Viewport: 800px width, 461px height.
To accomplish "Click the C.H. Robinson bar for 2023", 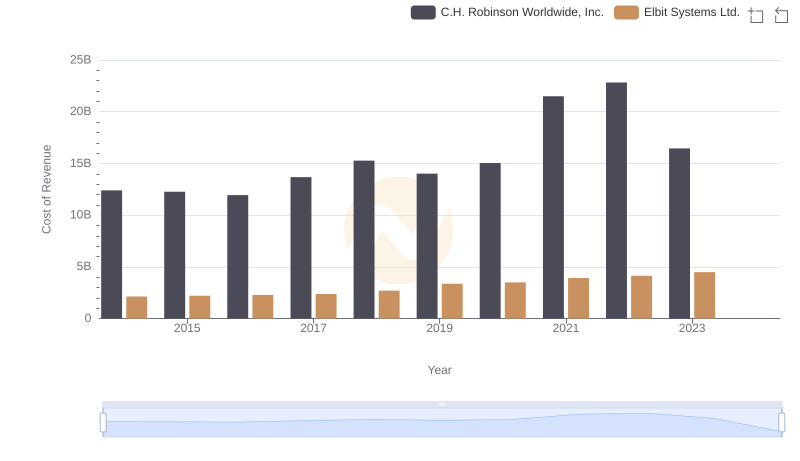I will (x=679, y=234).
